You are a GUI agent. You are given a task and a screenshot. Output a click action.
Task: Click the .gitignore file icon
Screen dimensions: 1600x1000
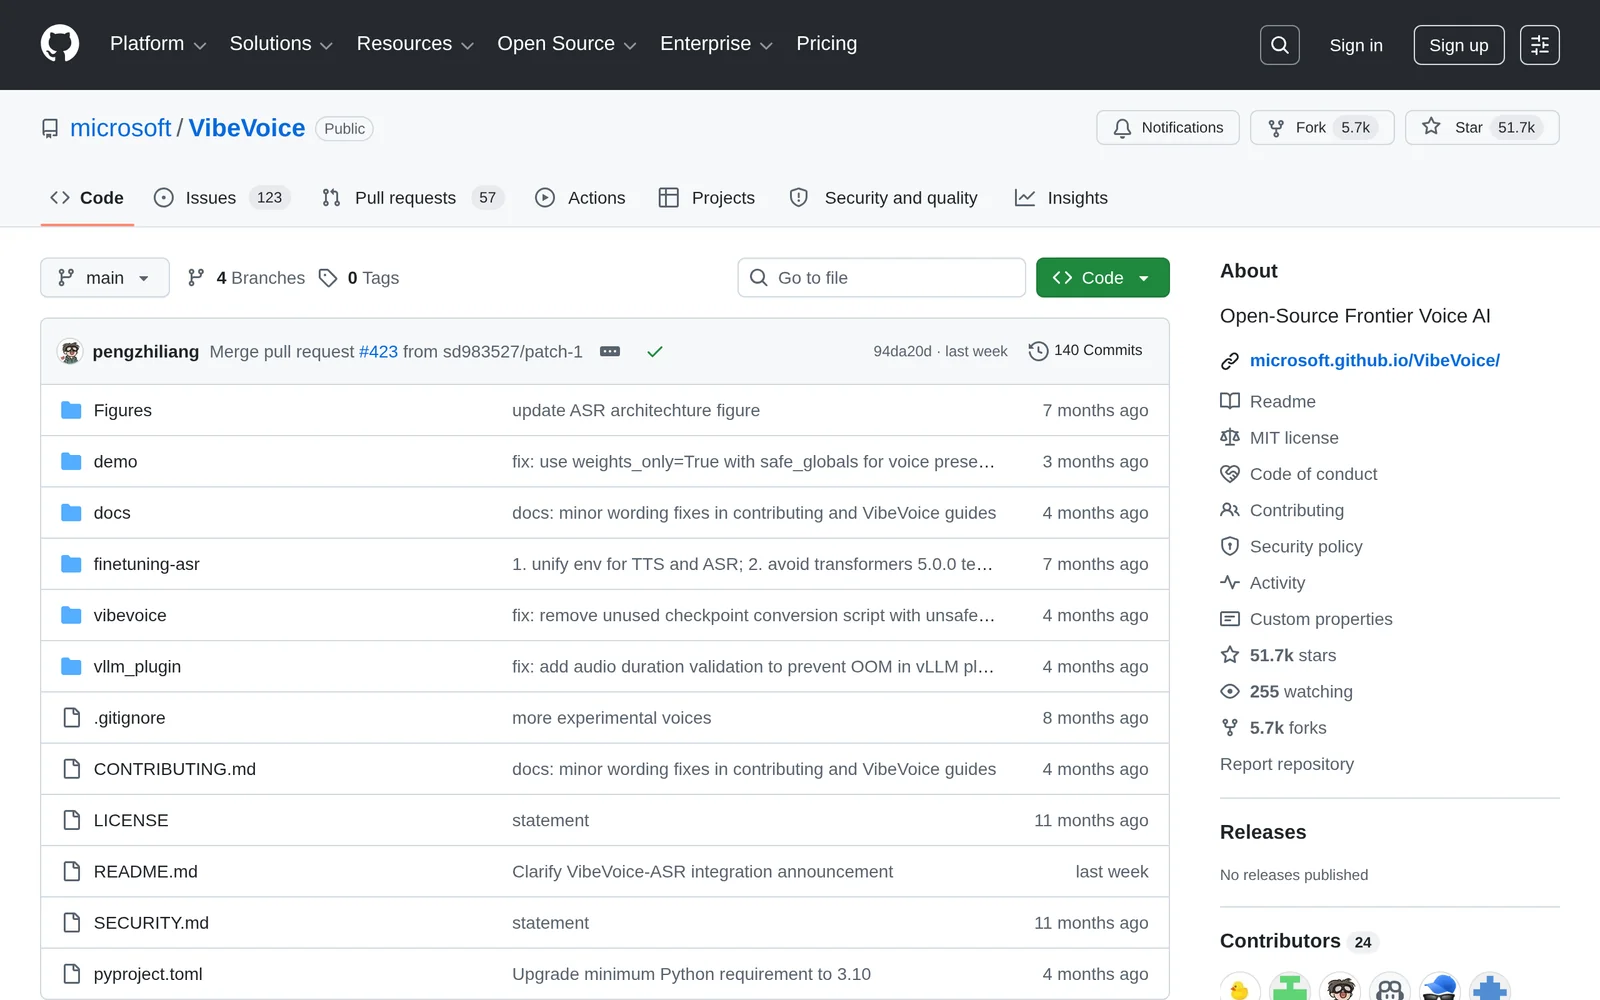click(71, 718)
